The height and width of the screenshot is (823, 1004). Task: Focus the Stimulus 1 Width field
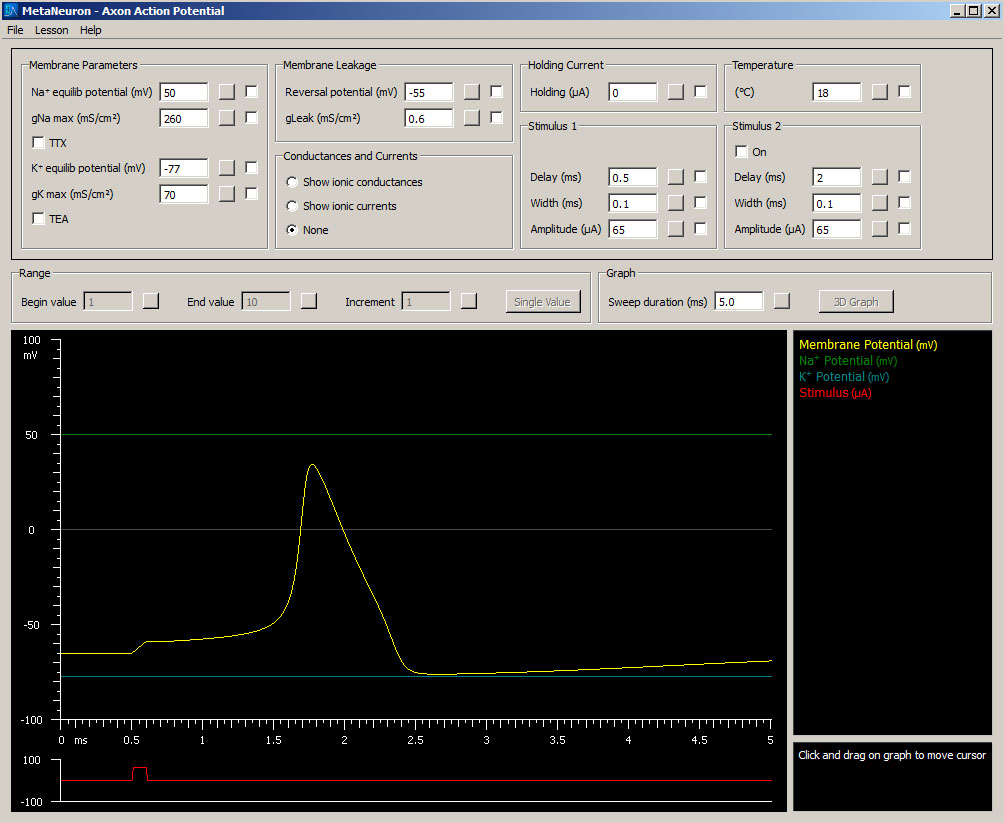pos(633,203)
